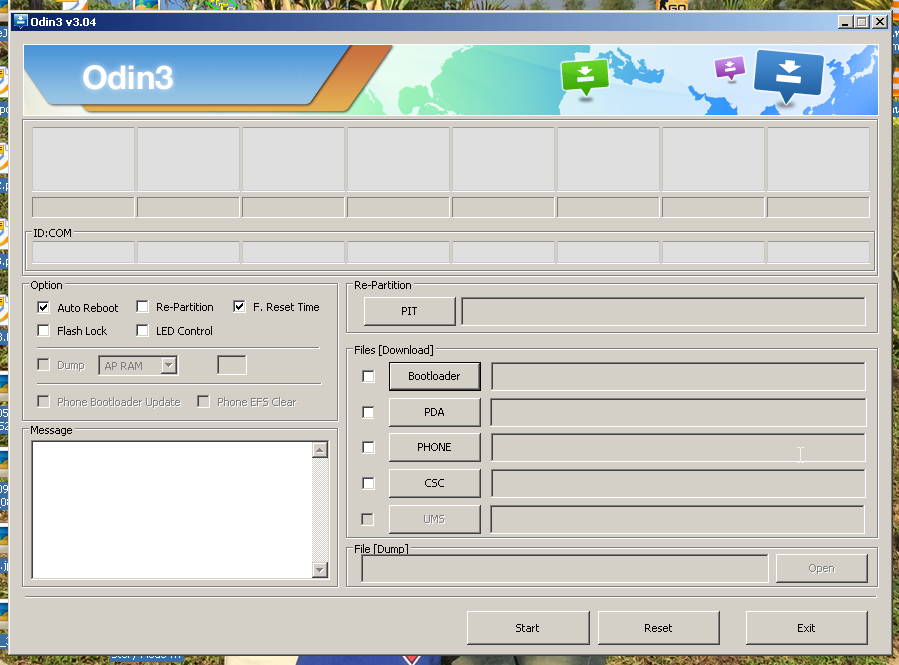Select a PHONE modem file
Screen dimensions: 899x665
pos(435,447)
